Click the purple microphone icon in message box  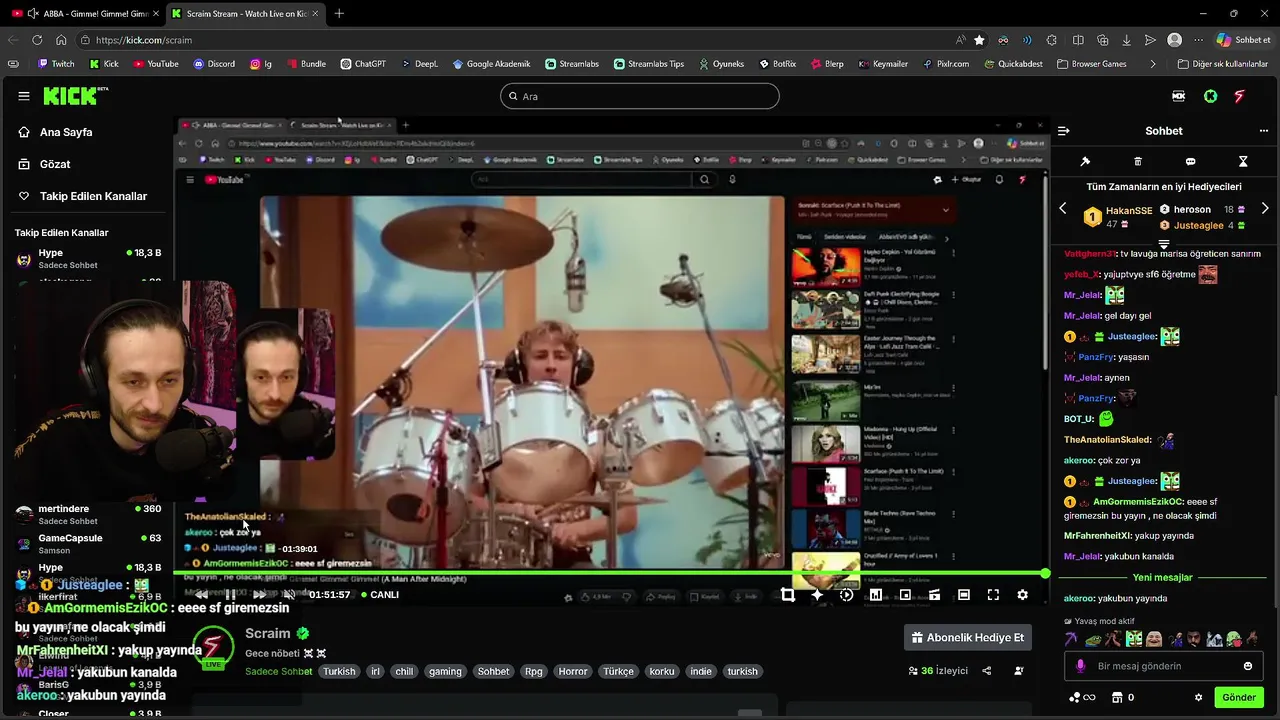tap(1080, 666)
